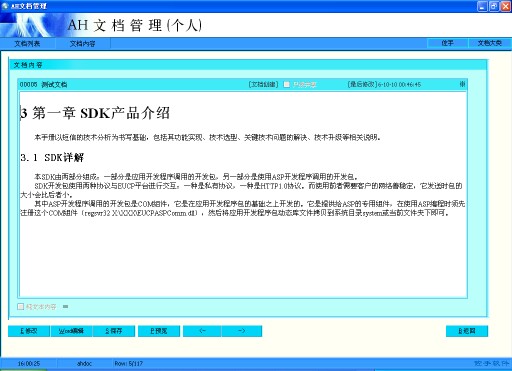Click the 文档内容 panel title bar
The width and height of the screenshot is (512, 371).
(x=248, y=65)
